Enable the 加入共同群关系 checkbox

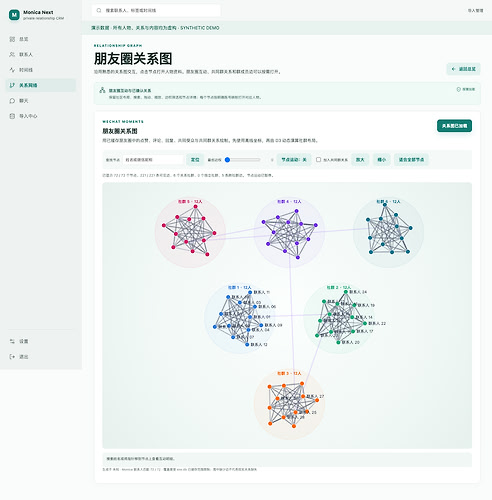pos(318,160)
